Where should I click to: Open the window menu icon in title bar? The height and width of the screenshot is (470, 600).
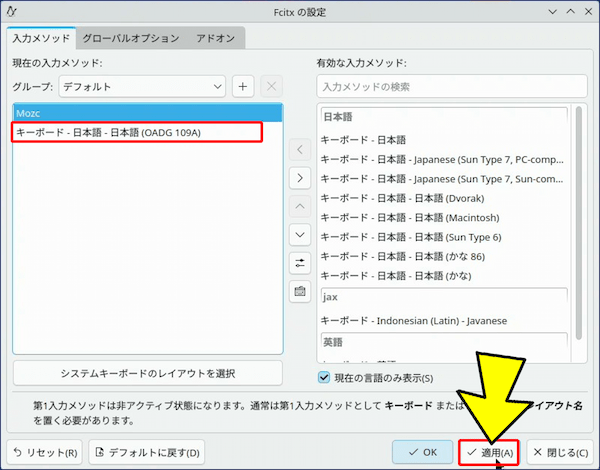click(x=14, y=11)
